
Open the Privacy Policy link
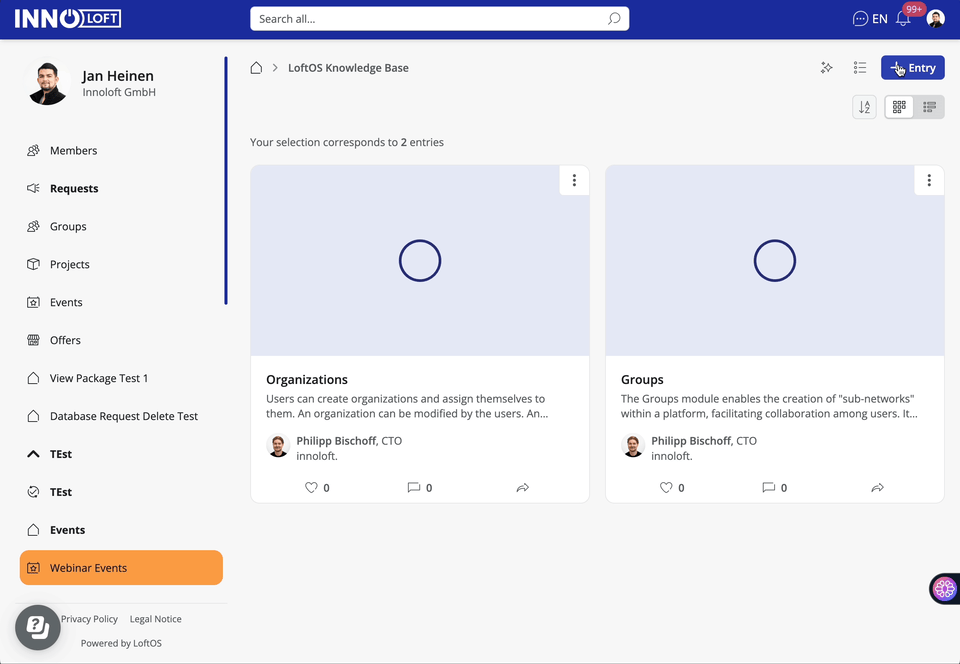89,619
